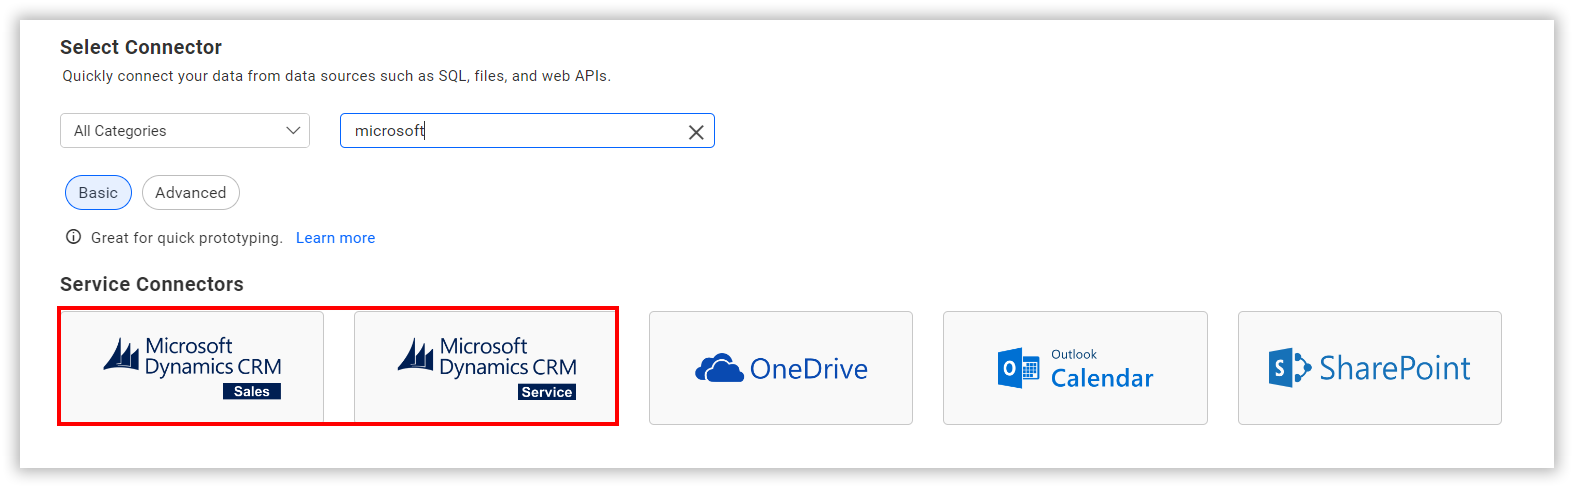Select Microsoft Dynamics CRM Sales connector
This screenshot has height=488, width=1574.
tap(192, 368)
